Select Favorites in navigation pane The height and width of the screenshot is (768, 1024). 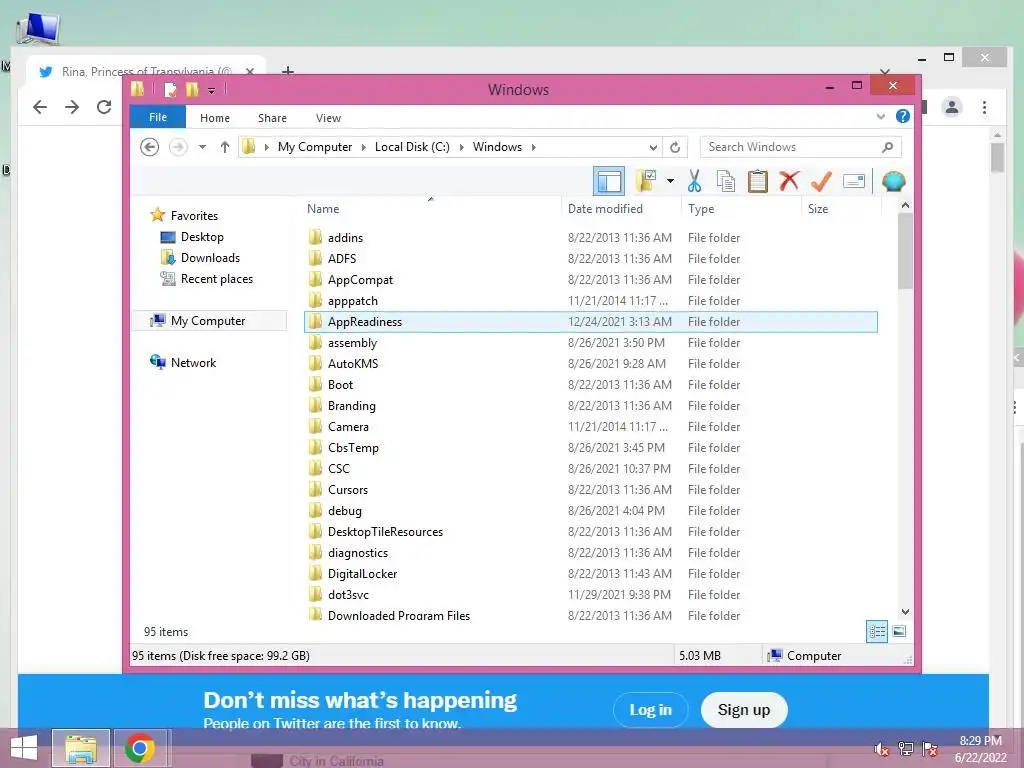194,216
